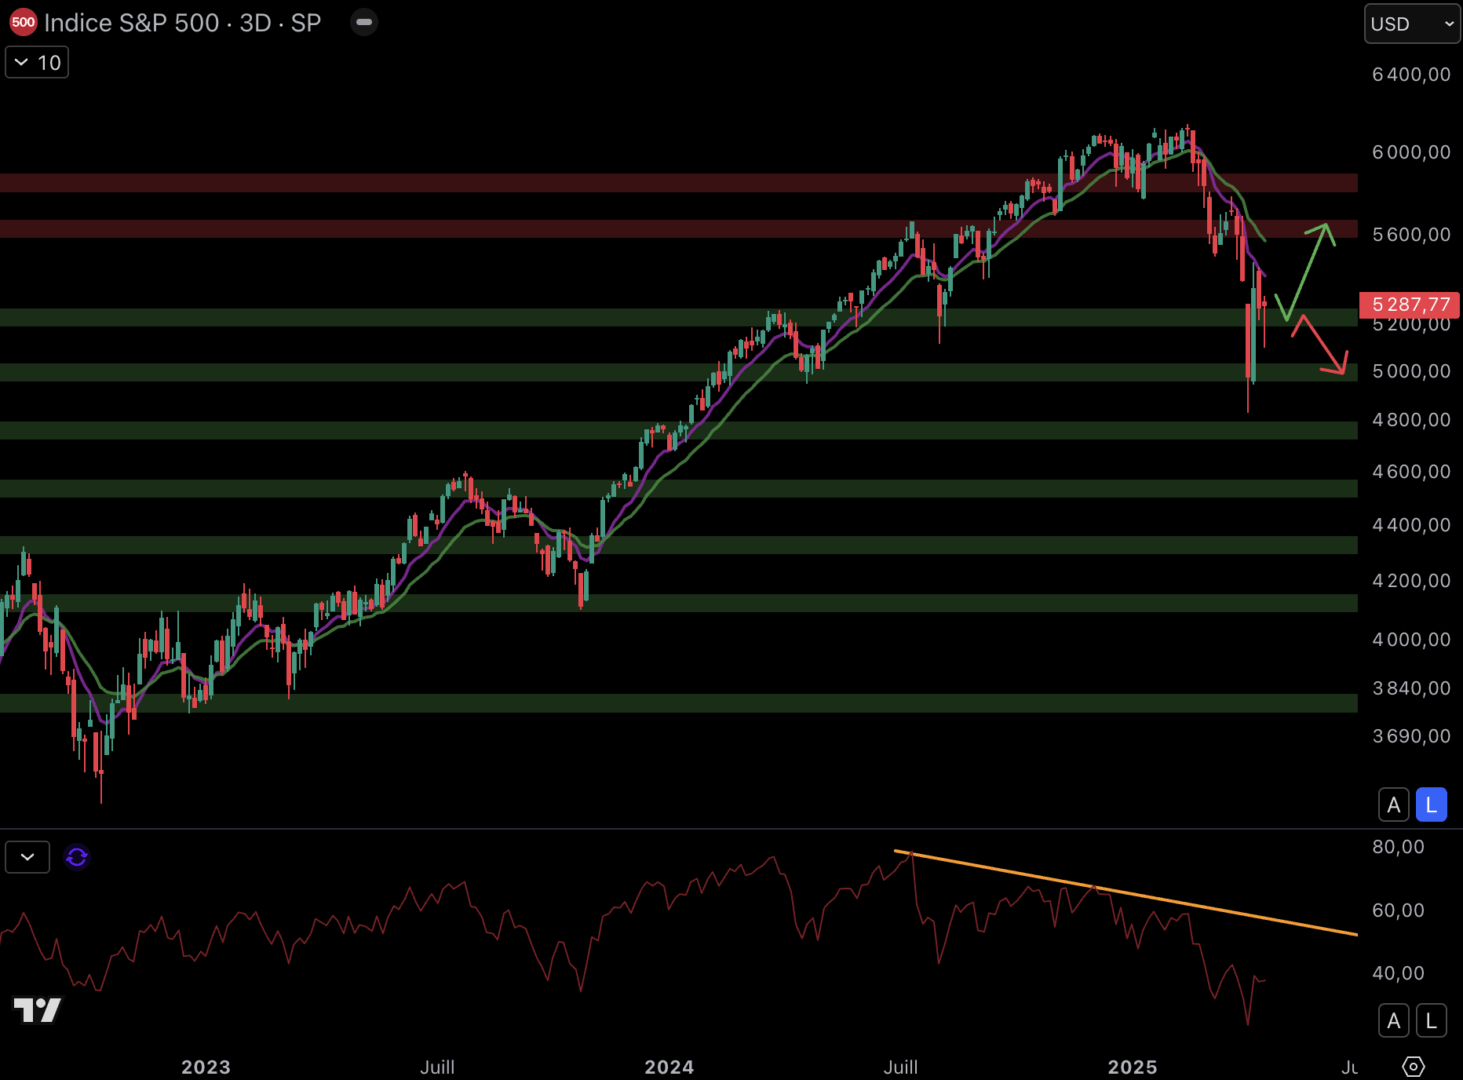Viewport: 1463px width, 1080px height.
Task: Toggle auto scale A on indicator pane
Action: click(x=1393, y=1021)
